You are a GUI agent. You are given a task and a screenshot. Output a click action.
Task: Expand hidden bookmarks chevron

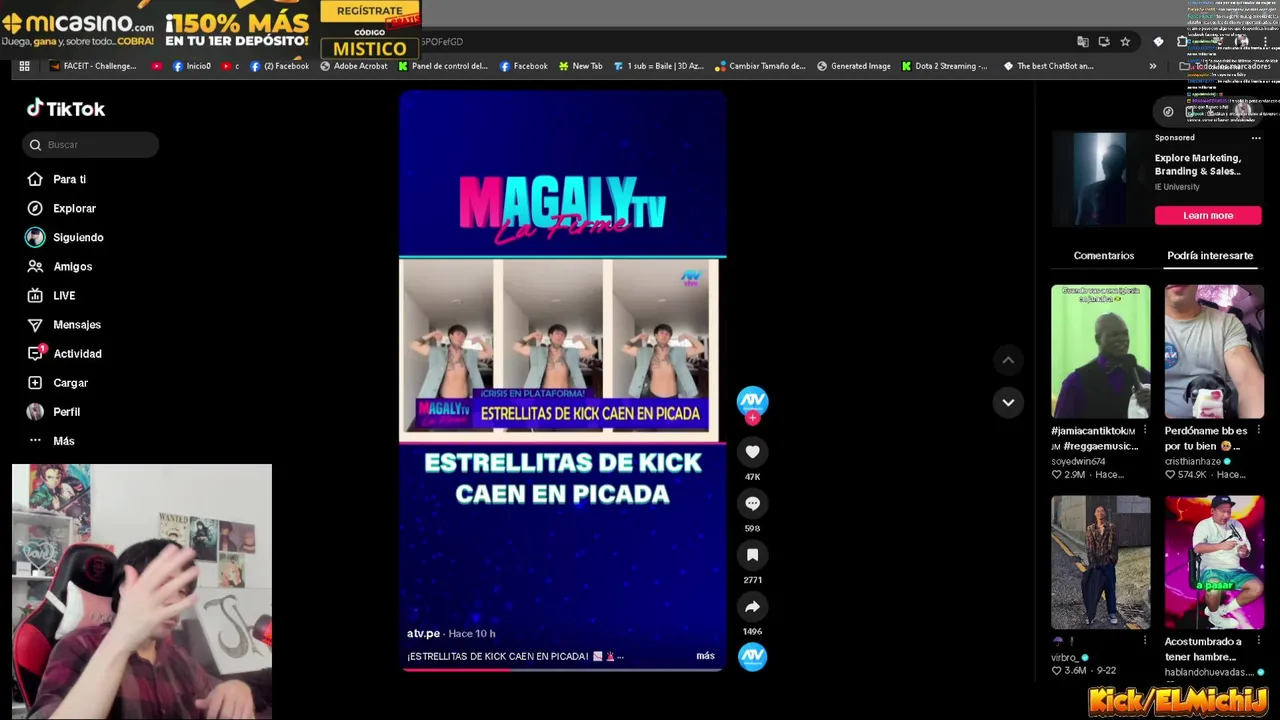[1152, 66]
